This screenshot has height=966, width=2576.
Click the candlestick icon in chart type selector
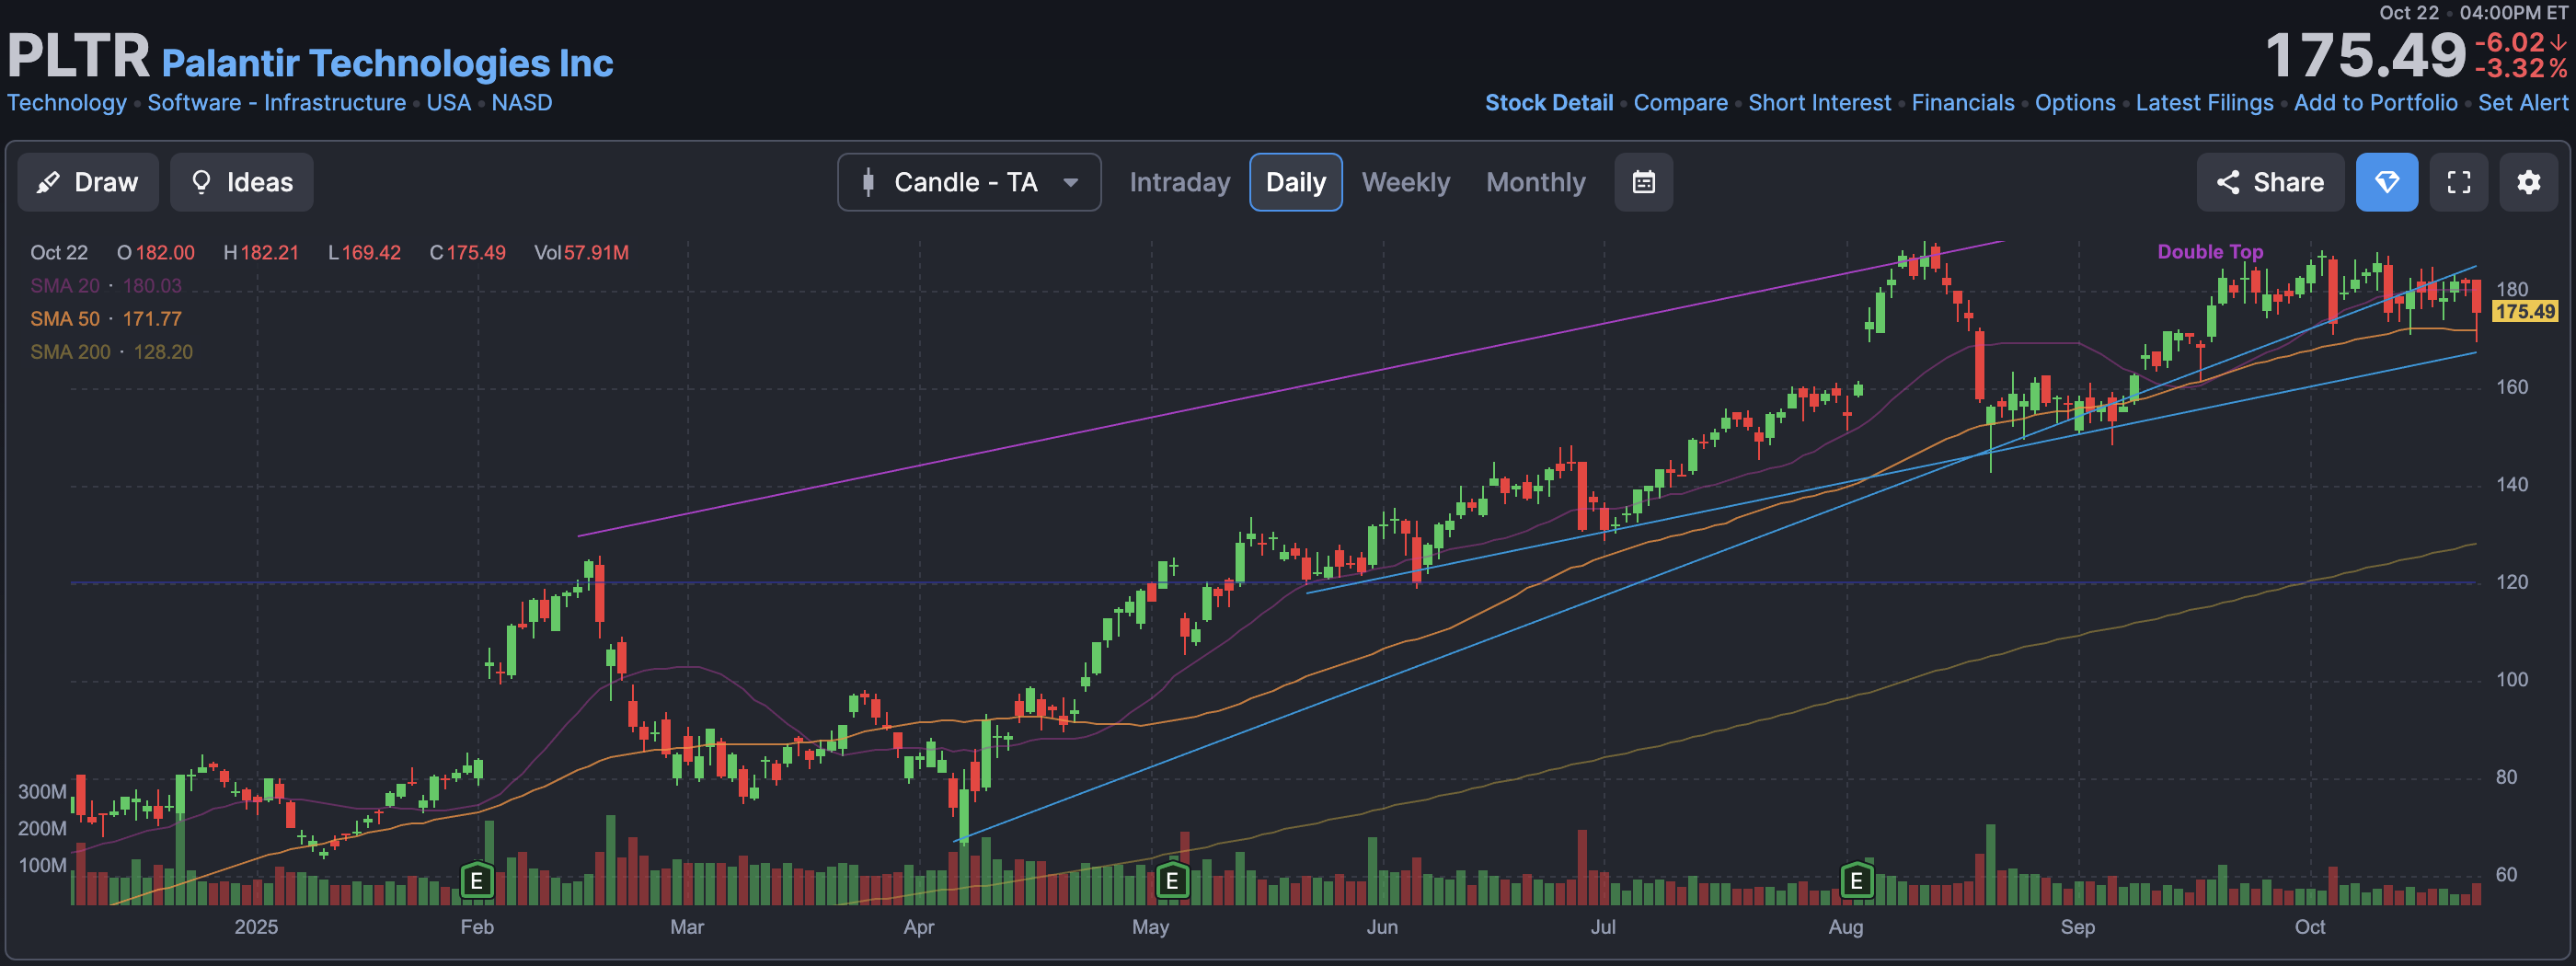[x=868, y=182]
